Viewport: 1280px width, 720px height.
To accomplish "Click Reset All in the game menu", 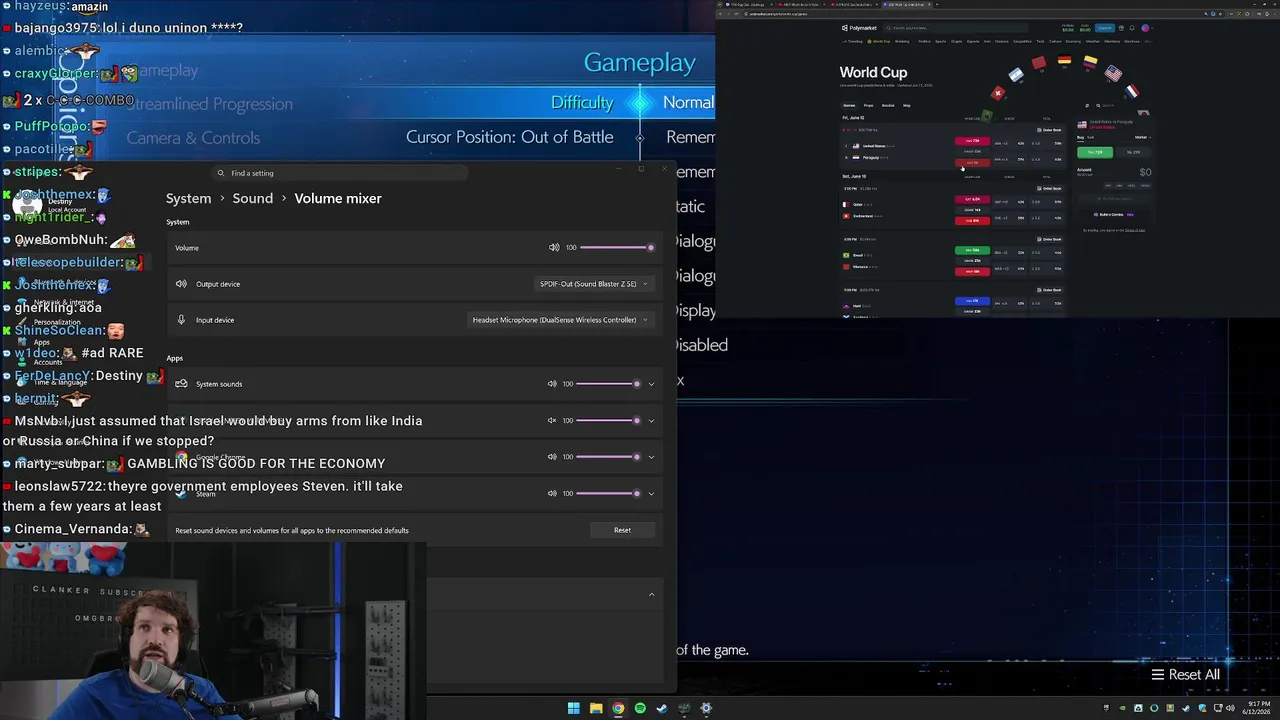I will 1186,674.
